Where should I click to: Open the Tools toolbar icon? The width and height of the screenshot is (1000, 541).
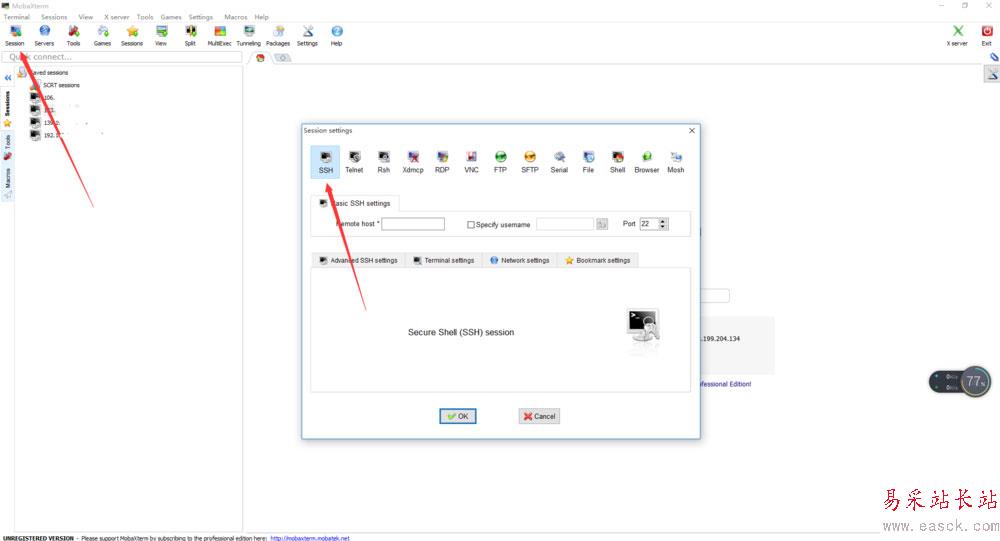[x=73, y=36]
